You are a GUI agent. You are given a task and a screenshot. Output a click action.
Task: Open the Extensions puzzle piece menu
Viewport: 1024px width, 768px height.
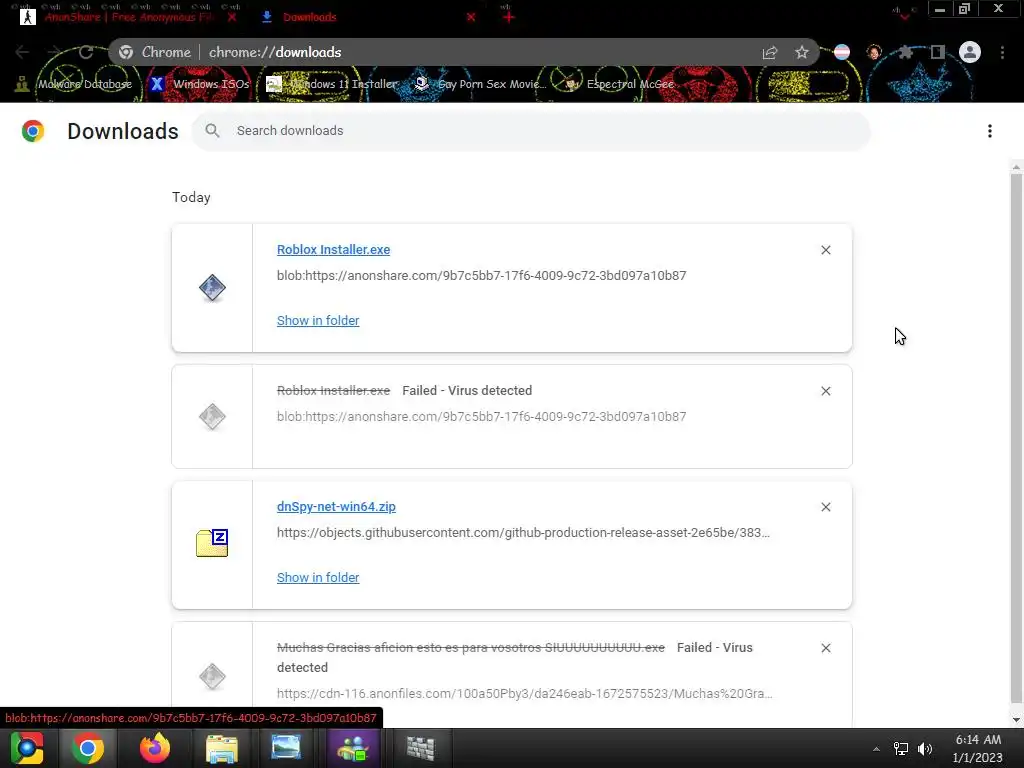(906, 52)
